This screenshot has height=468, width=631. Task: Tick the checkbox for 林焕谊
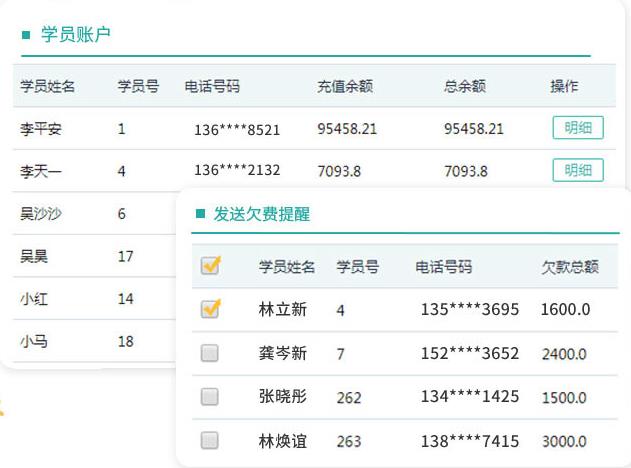[210, 440]
